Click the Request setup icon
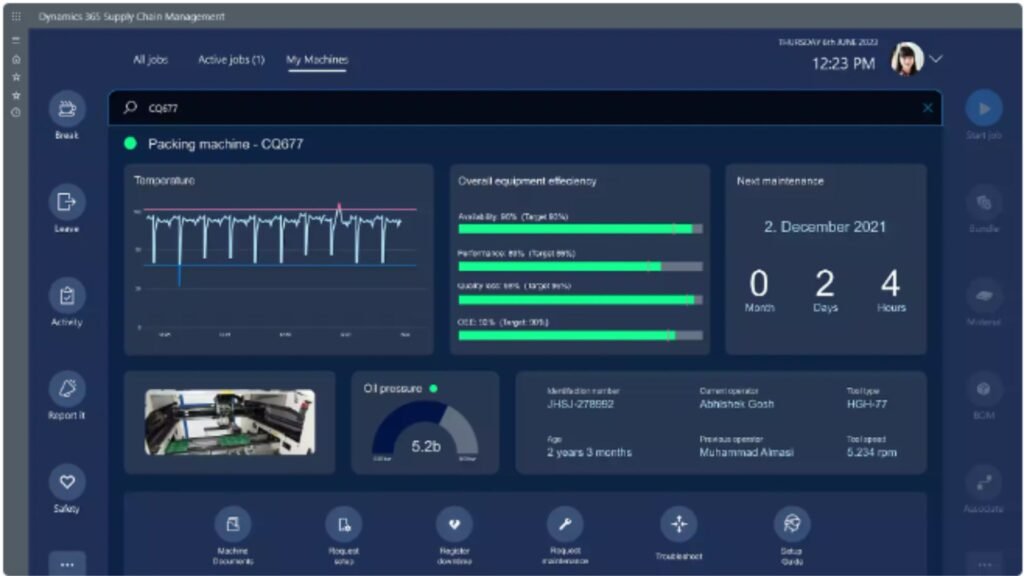The width and height of the screenshot is (1024, 576). (344, 524)
